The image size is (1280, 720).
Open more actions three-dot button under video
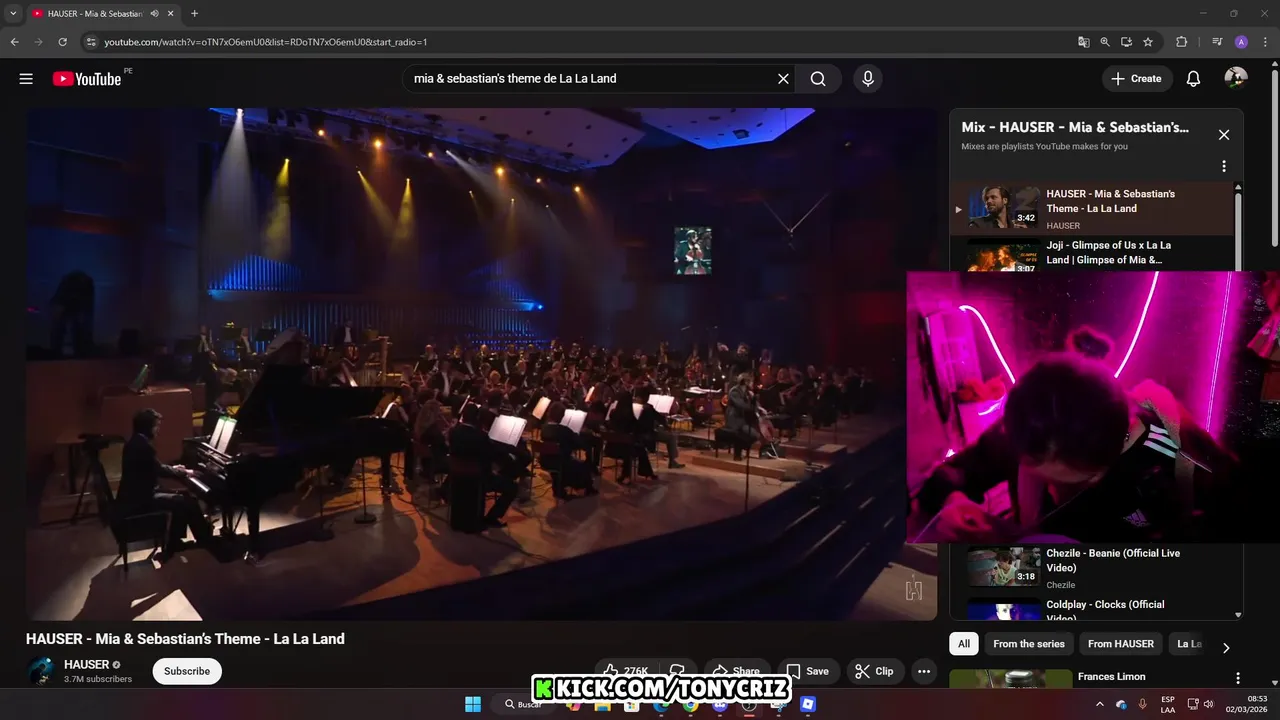924,671
